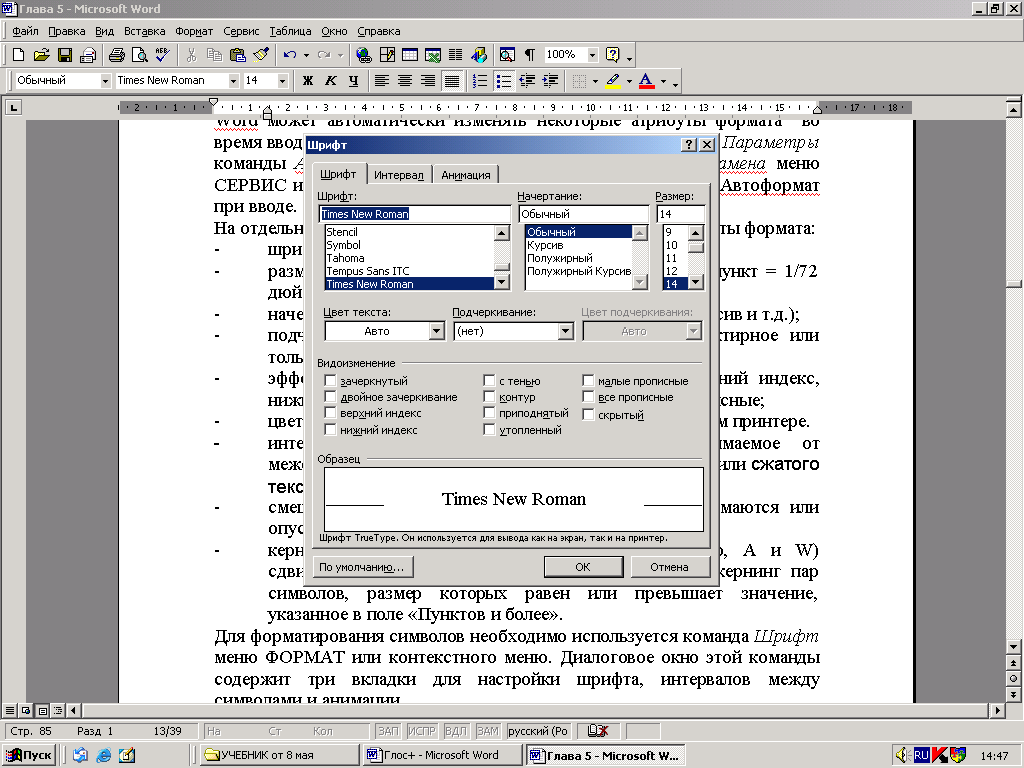Open the Подчеркивание dropdown
Screen dimensions: 1024x768
[x=566, y=331]
